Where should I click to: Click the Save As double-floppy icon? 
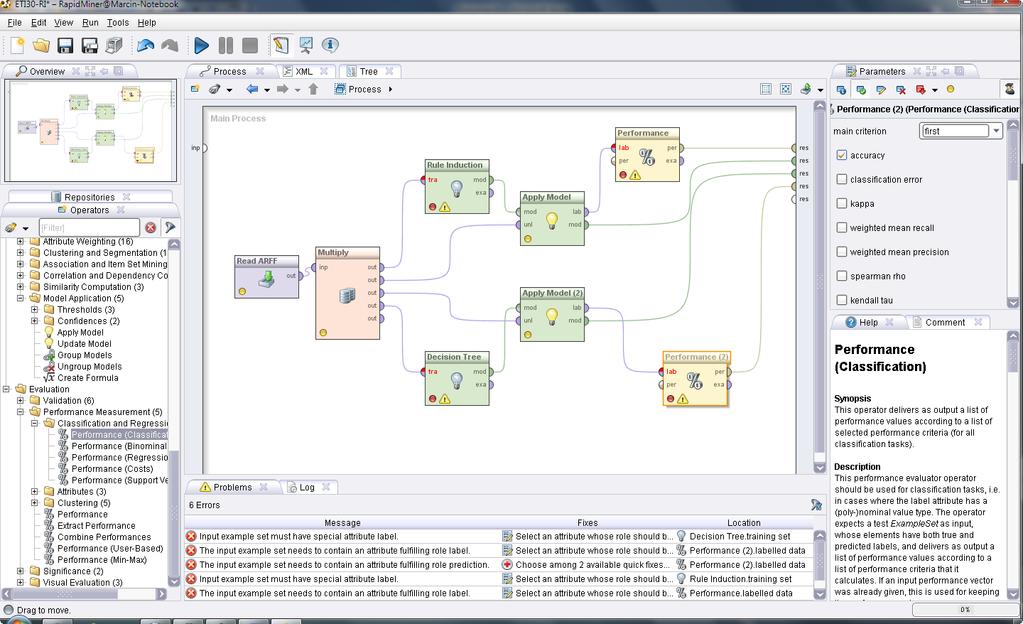click(89, 45)
